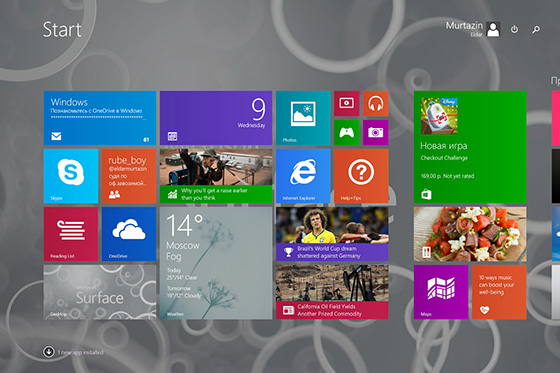
Task: Launch Internet Explorer tile
Action: click(303, 176)
